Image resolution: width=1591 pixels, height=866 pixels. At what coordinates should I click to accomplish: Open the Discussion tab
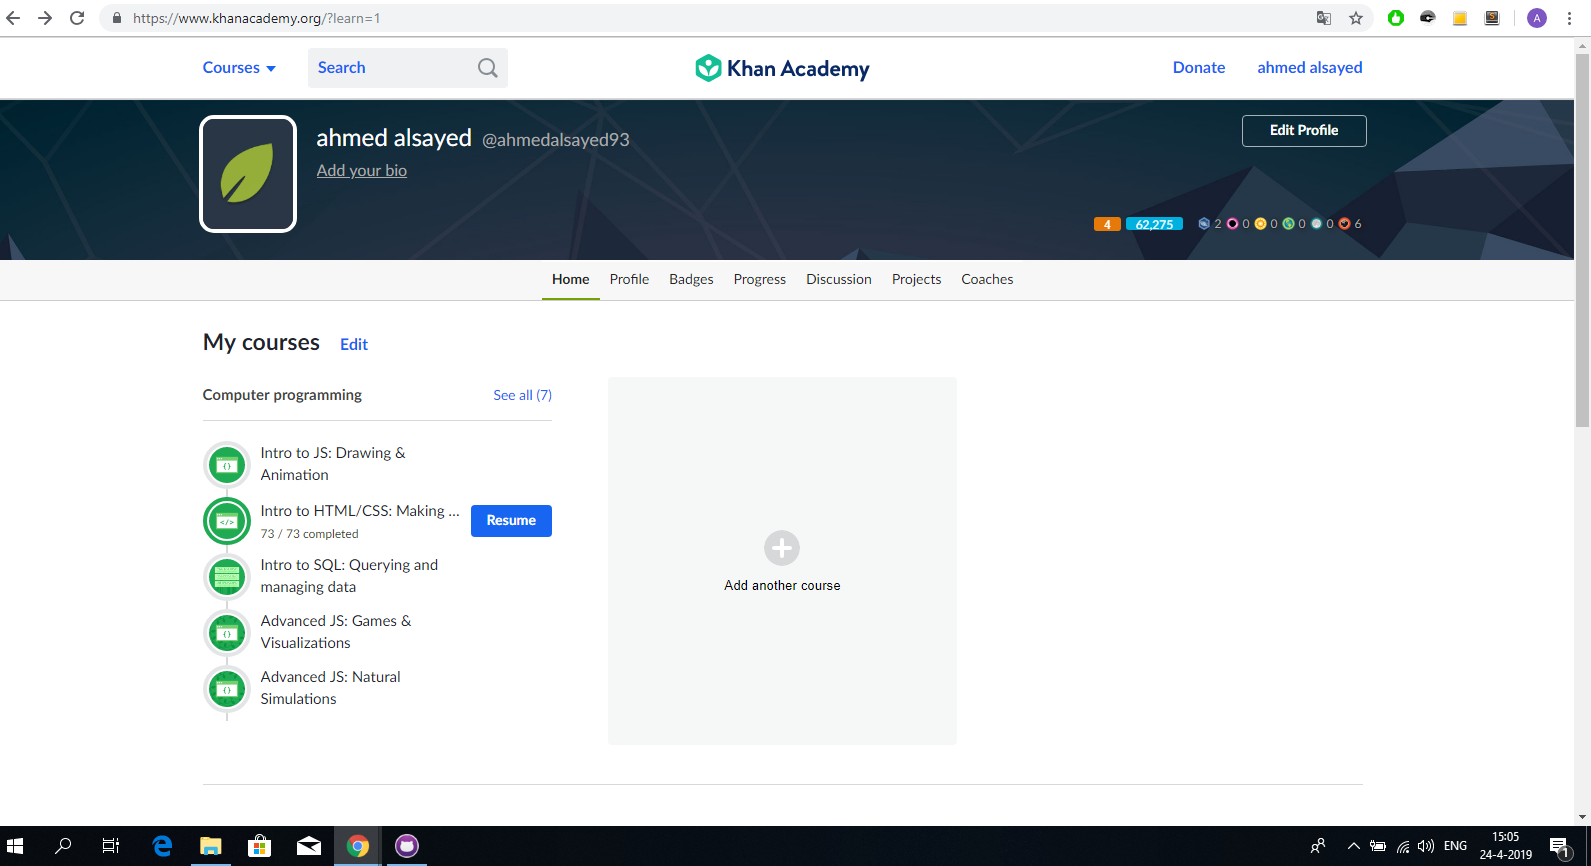839,280
